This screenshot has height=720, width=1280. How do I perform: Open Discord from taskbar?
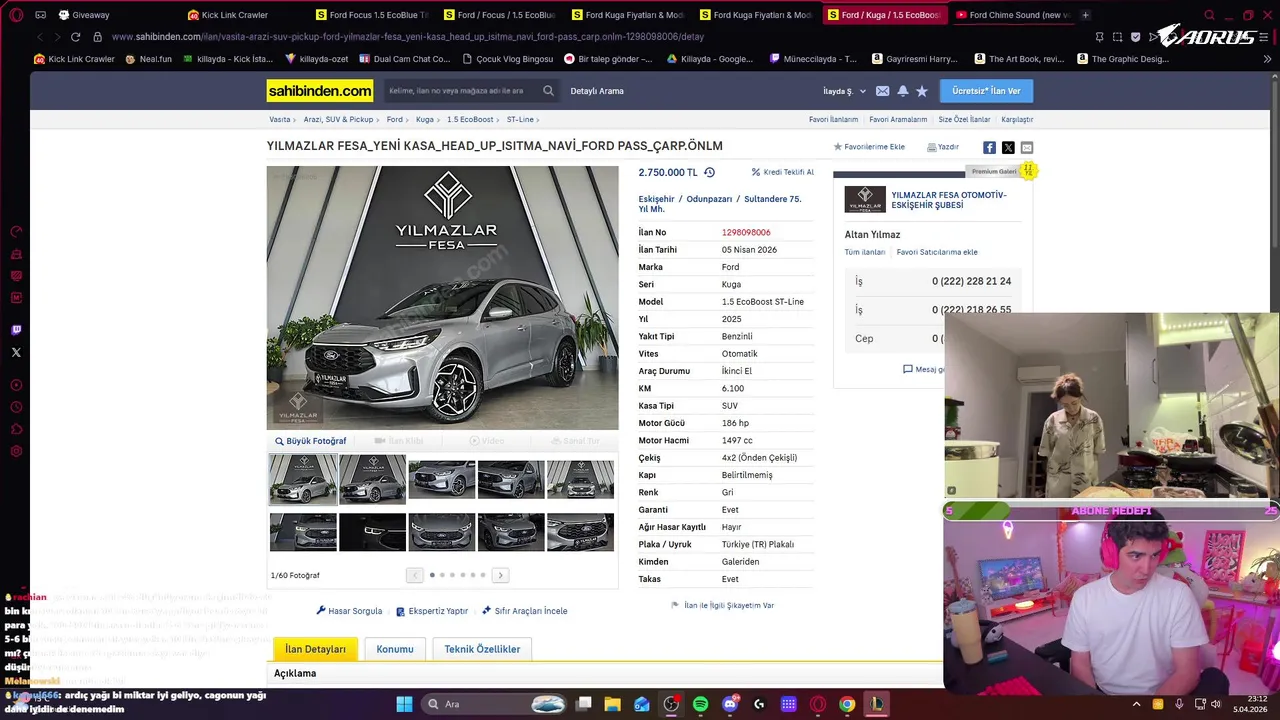click(730, 704)
